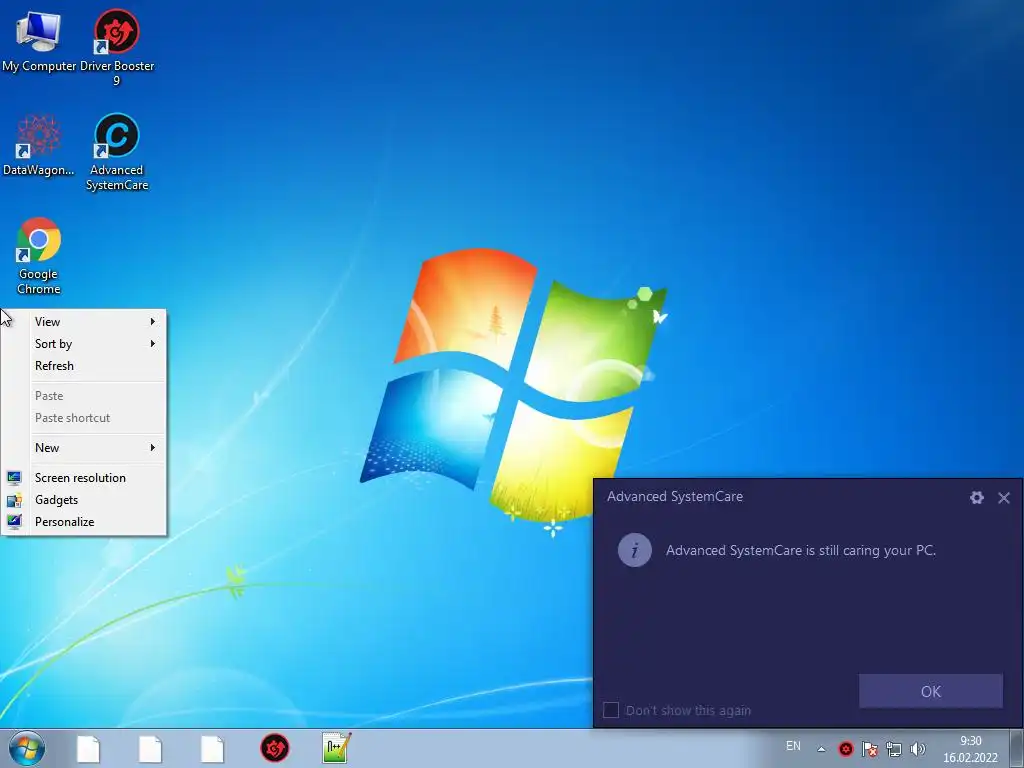This screenshot has height=768, width=1024.
Task: Choose Gadgets in the context menu
Action: 84,500
